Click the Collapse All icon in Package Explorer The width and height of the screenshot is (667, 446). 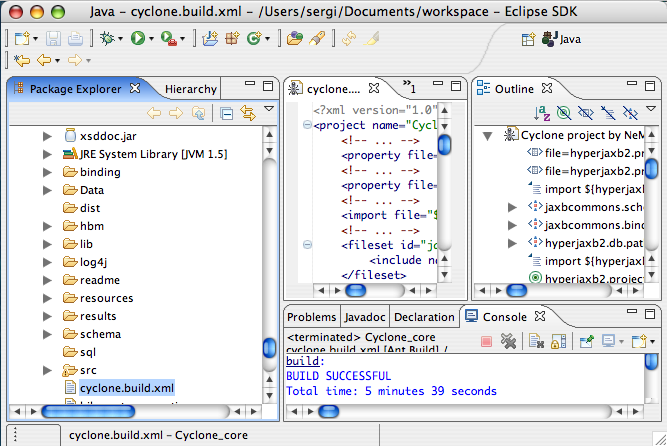point(226,113)
